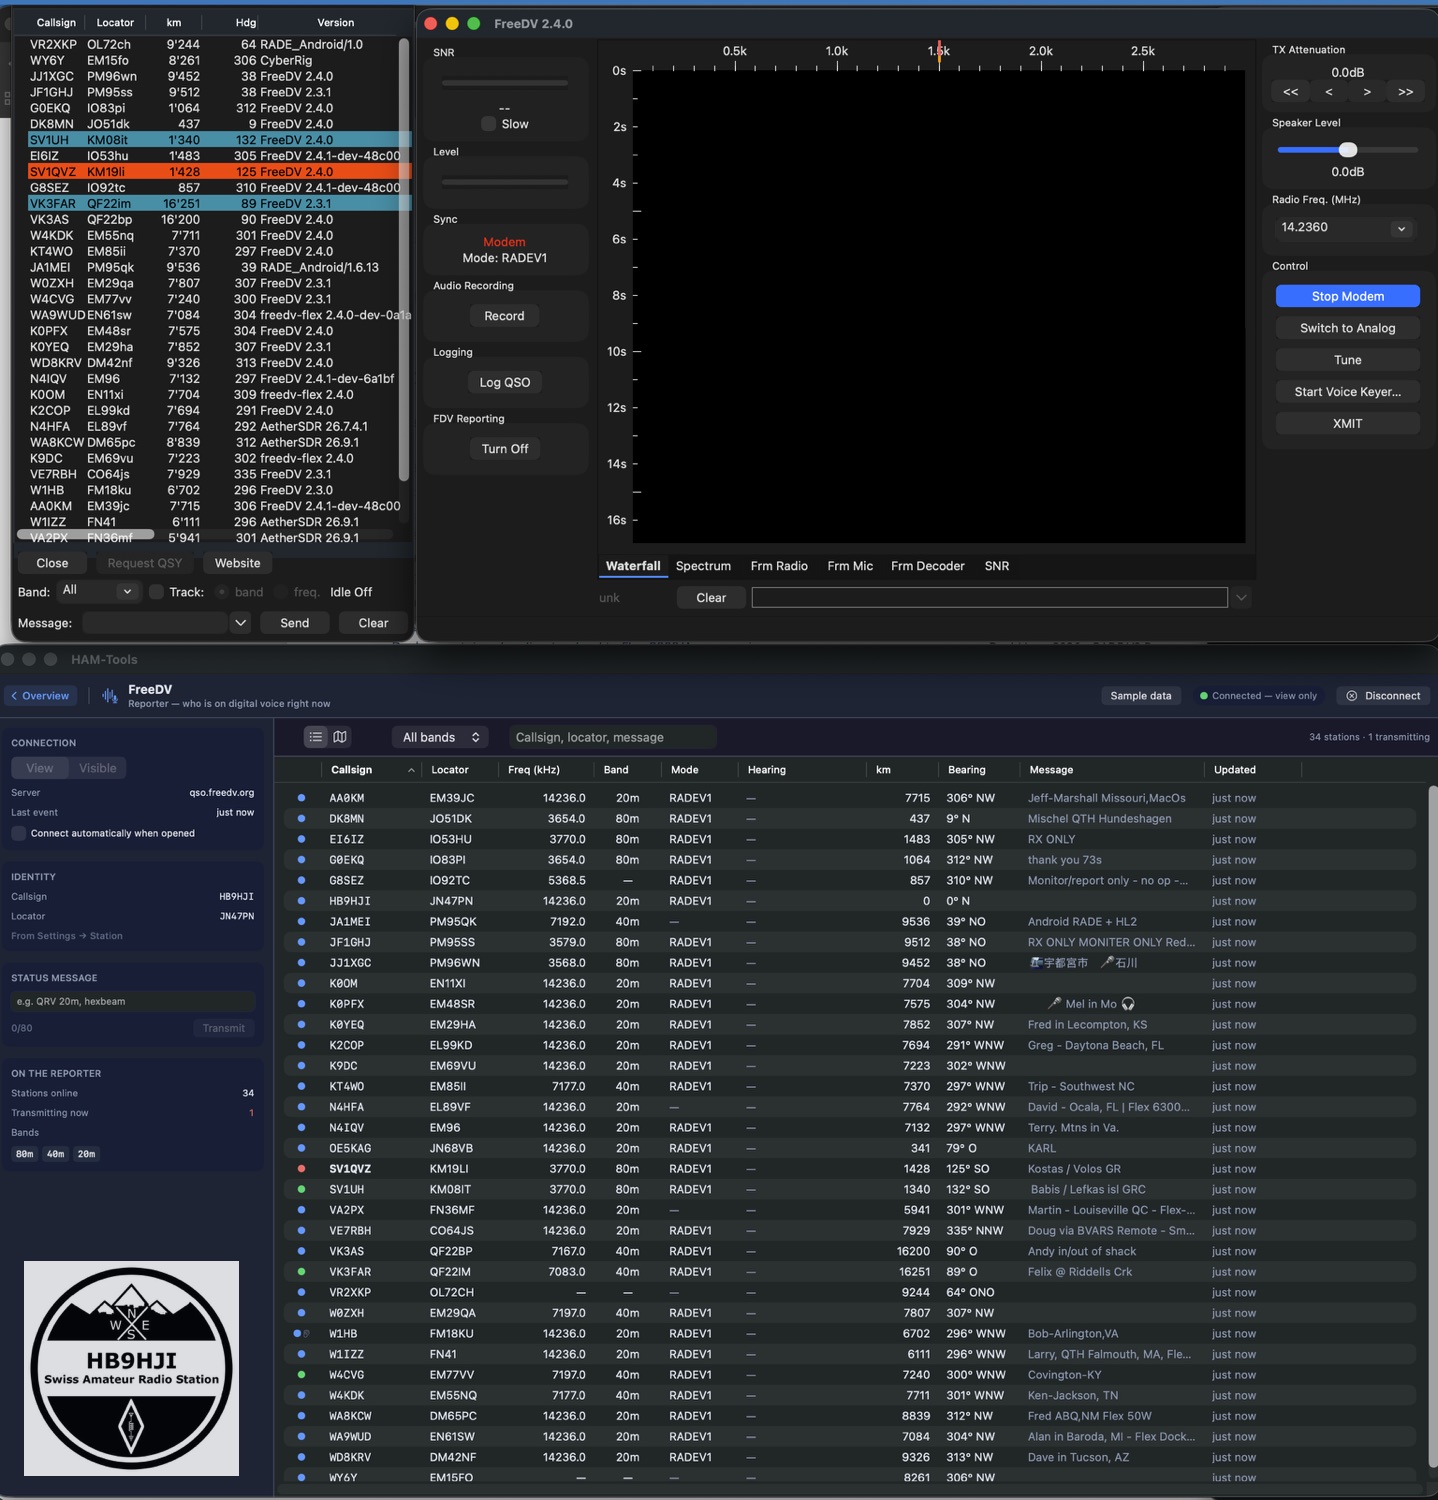Click Send next to the Message field

[x=294, y=623]
